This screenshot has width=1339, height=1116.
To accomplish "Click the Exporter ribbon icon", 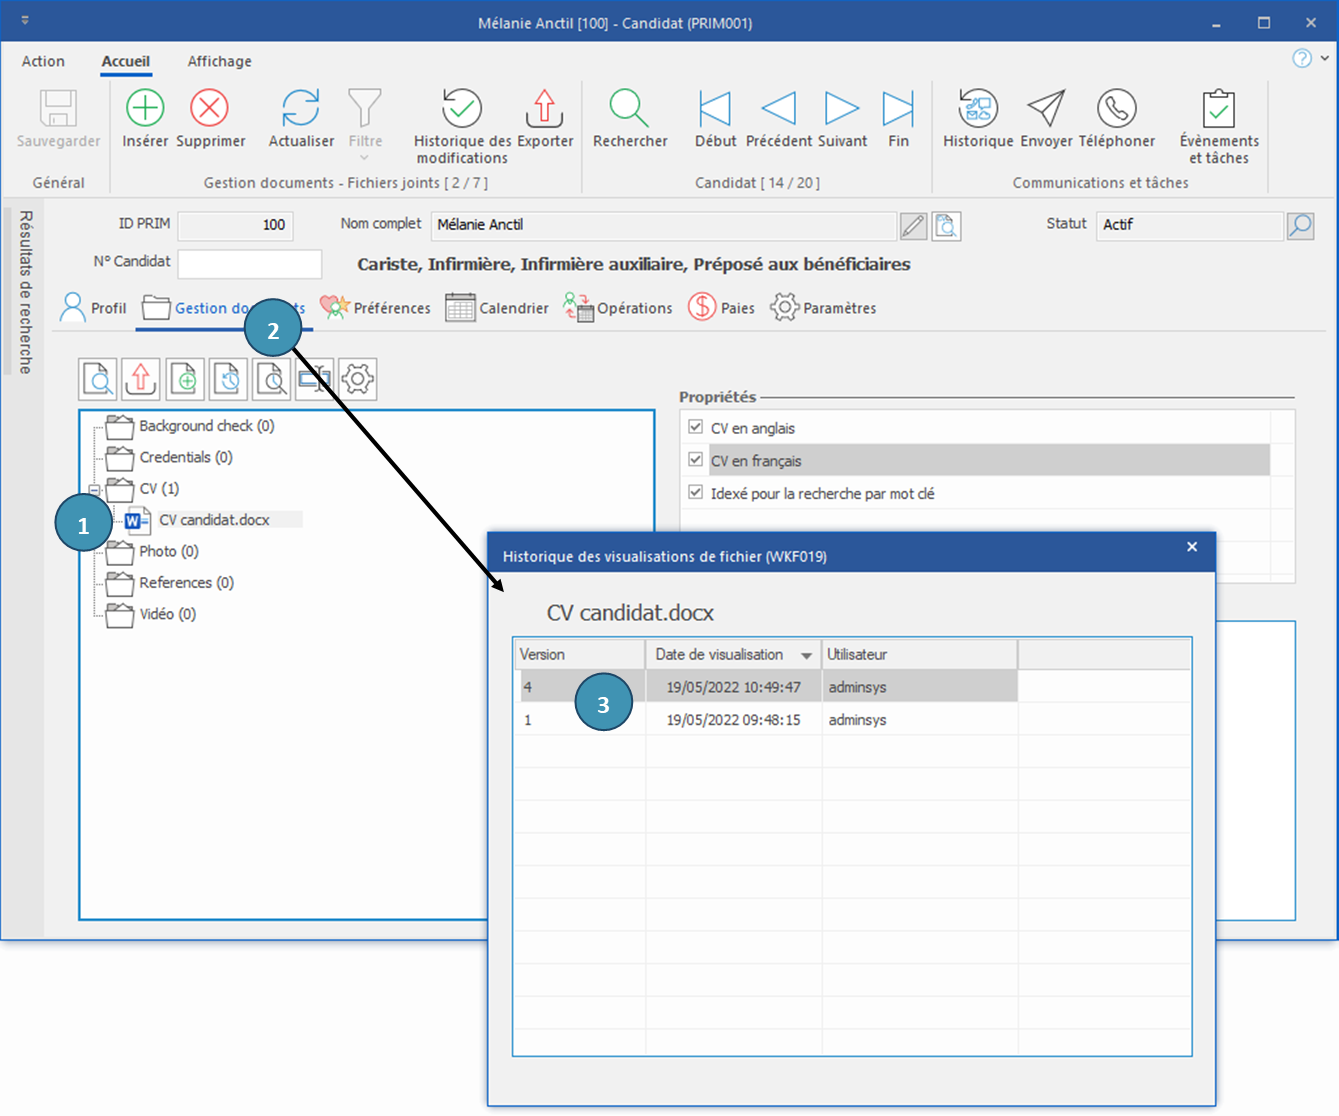I will point(545,108).
